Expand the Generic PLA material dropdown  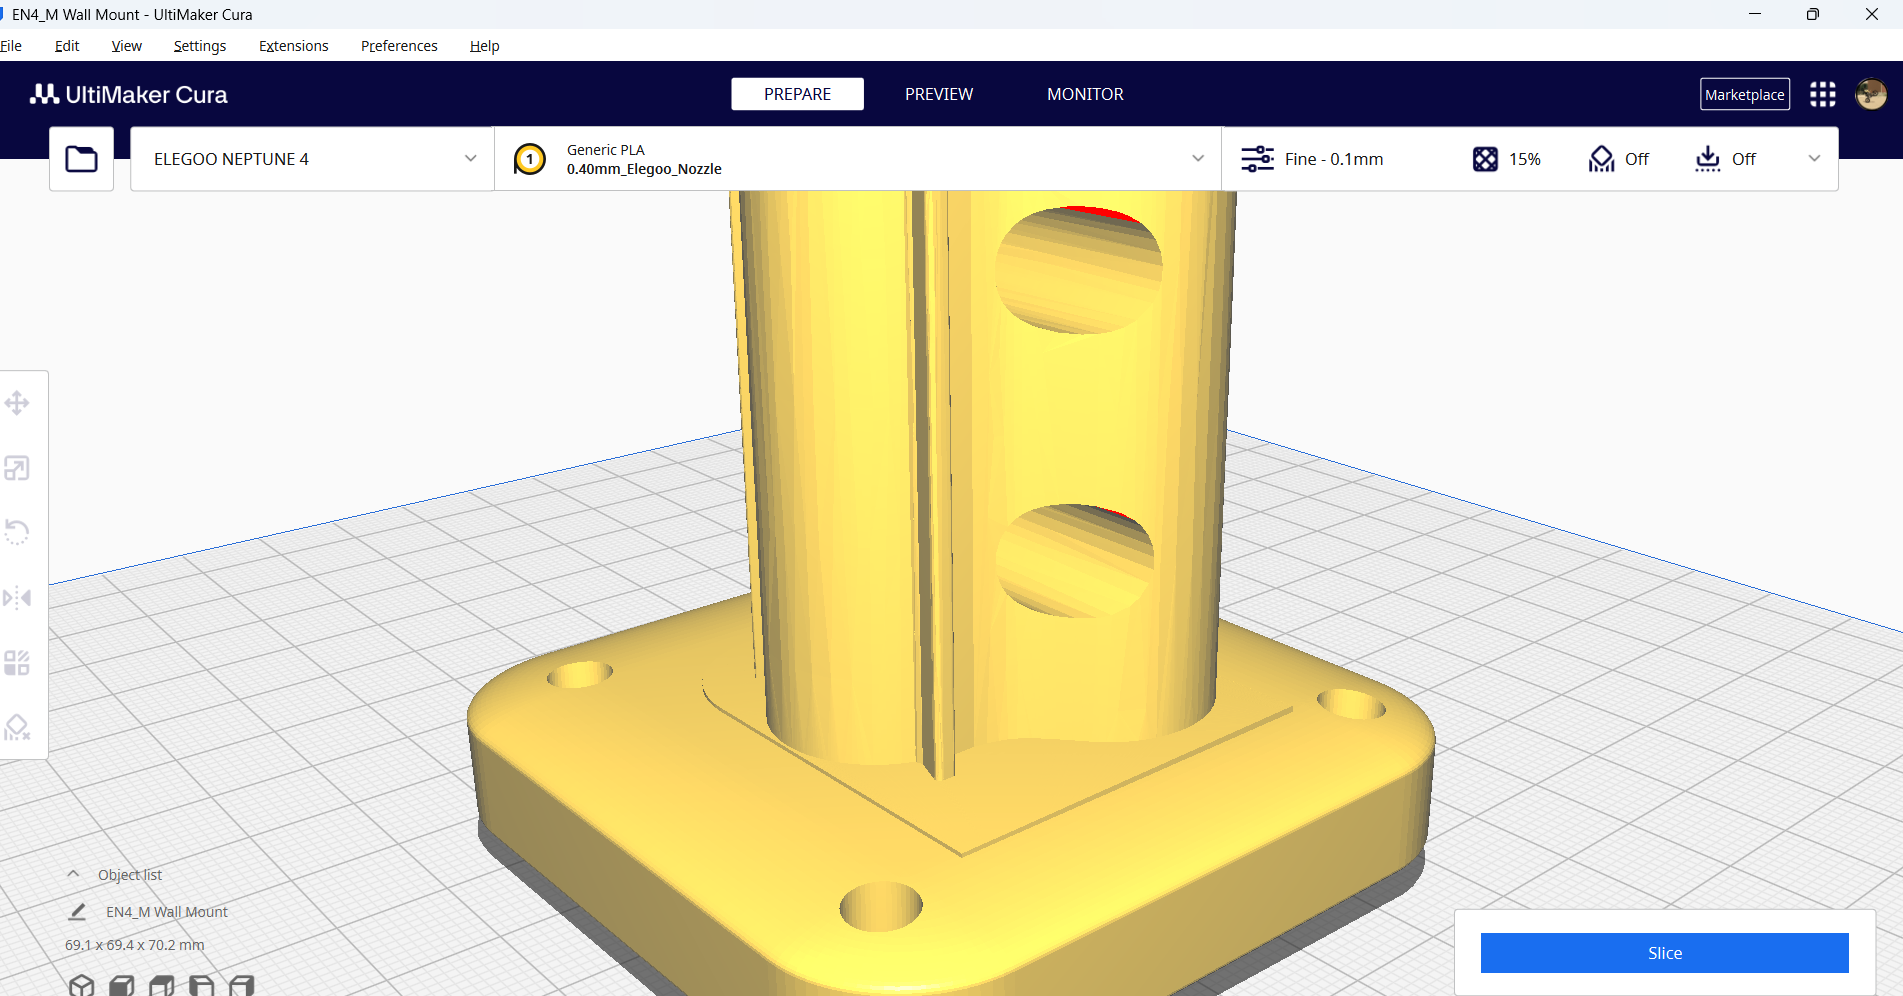[858, 159]
